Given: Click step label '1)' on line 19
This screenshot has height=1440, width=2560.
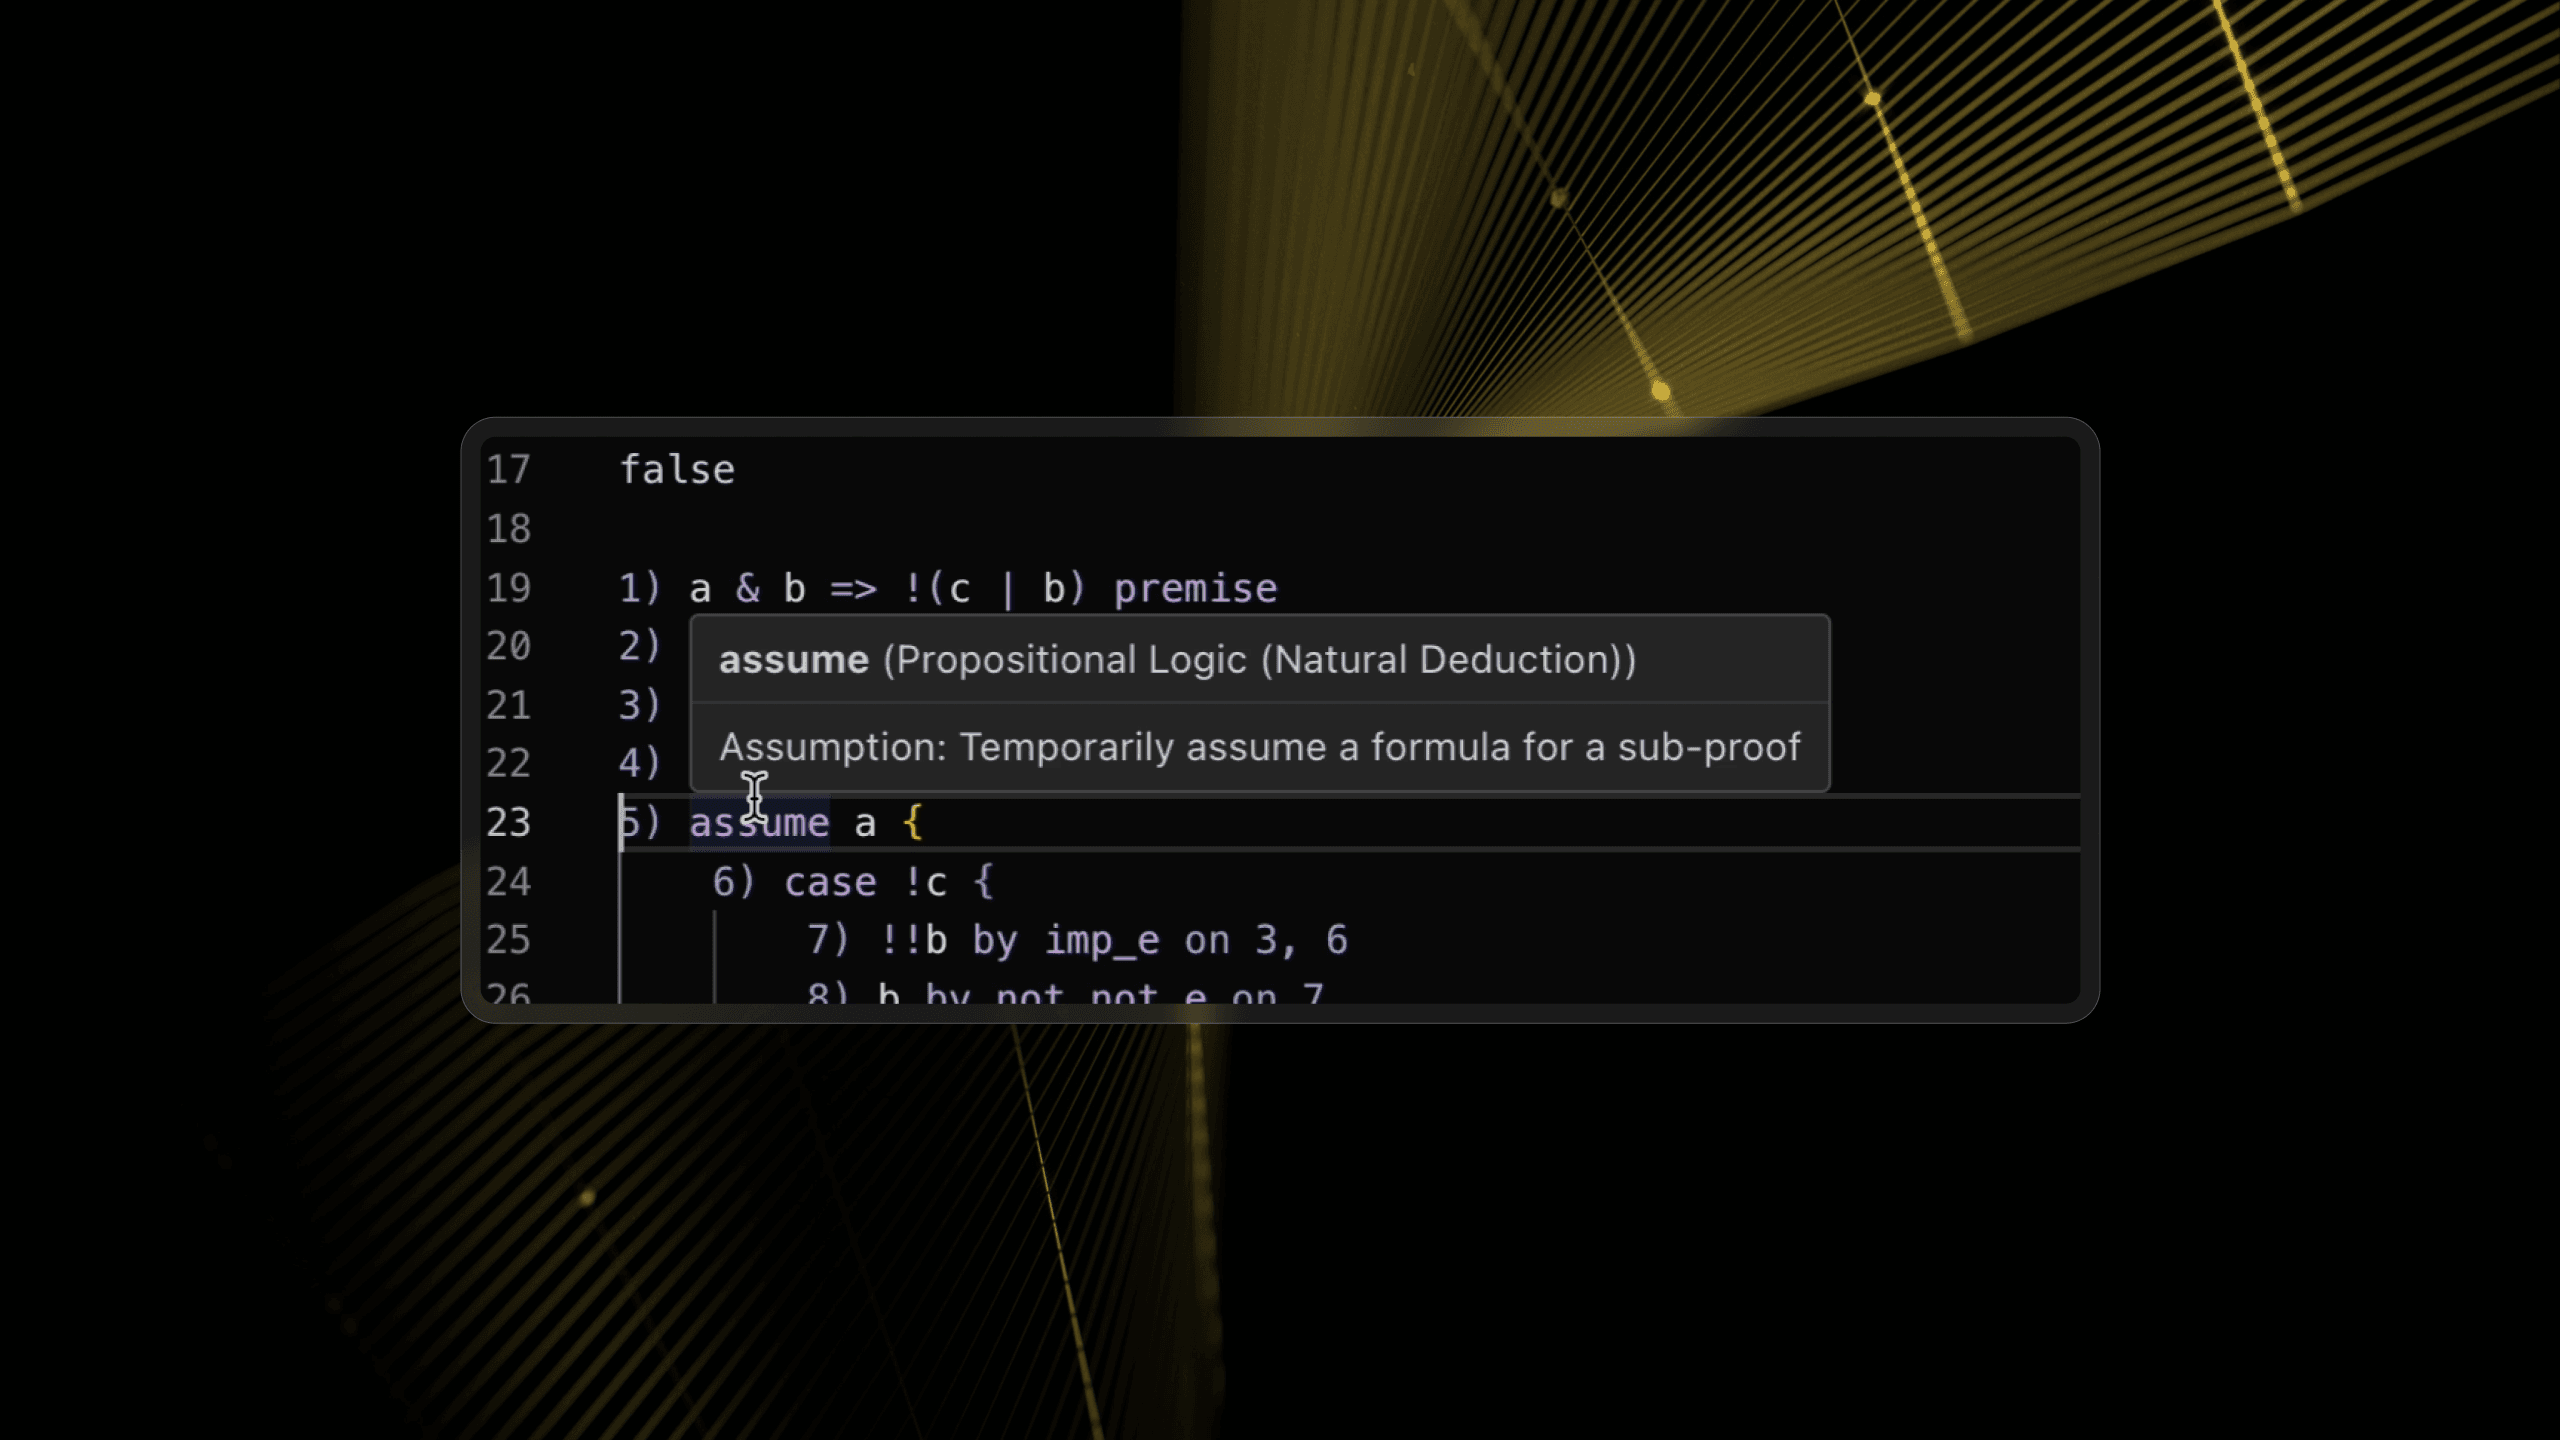Looking at the screenshot, I should pyautogui.click(x=640, y=588).
